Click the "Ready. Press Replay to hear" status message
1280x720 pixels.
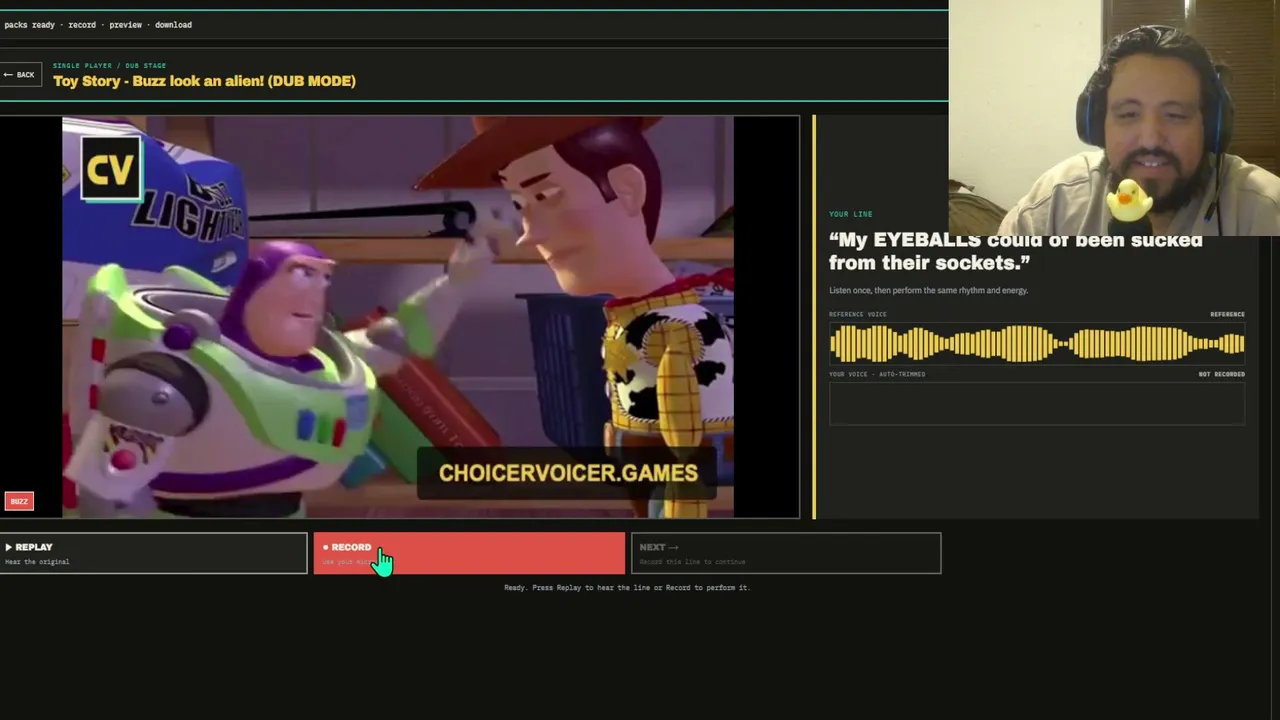(x=627, y=588)
